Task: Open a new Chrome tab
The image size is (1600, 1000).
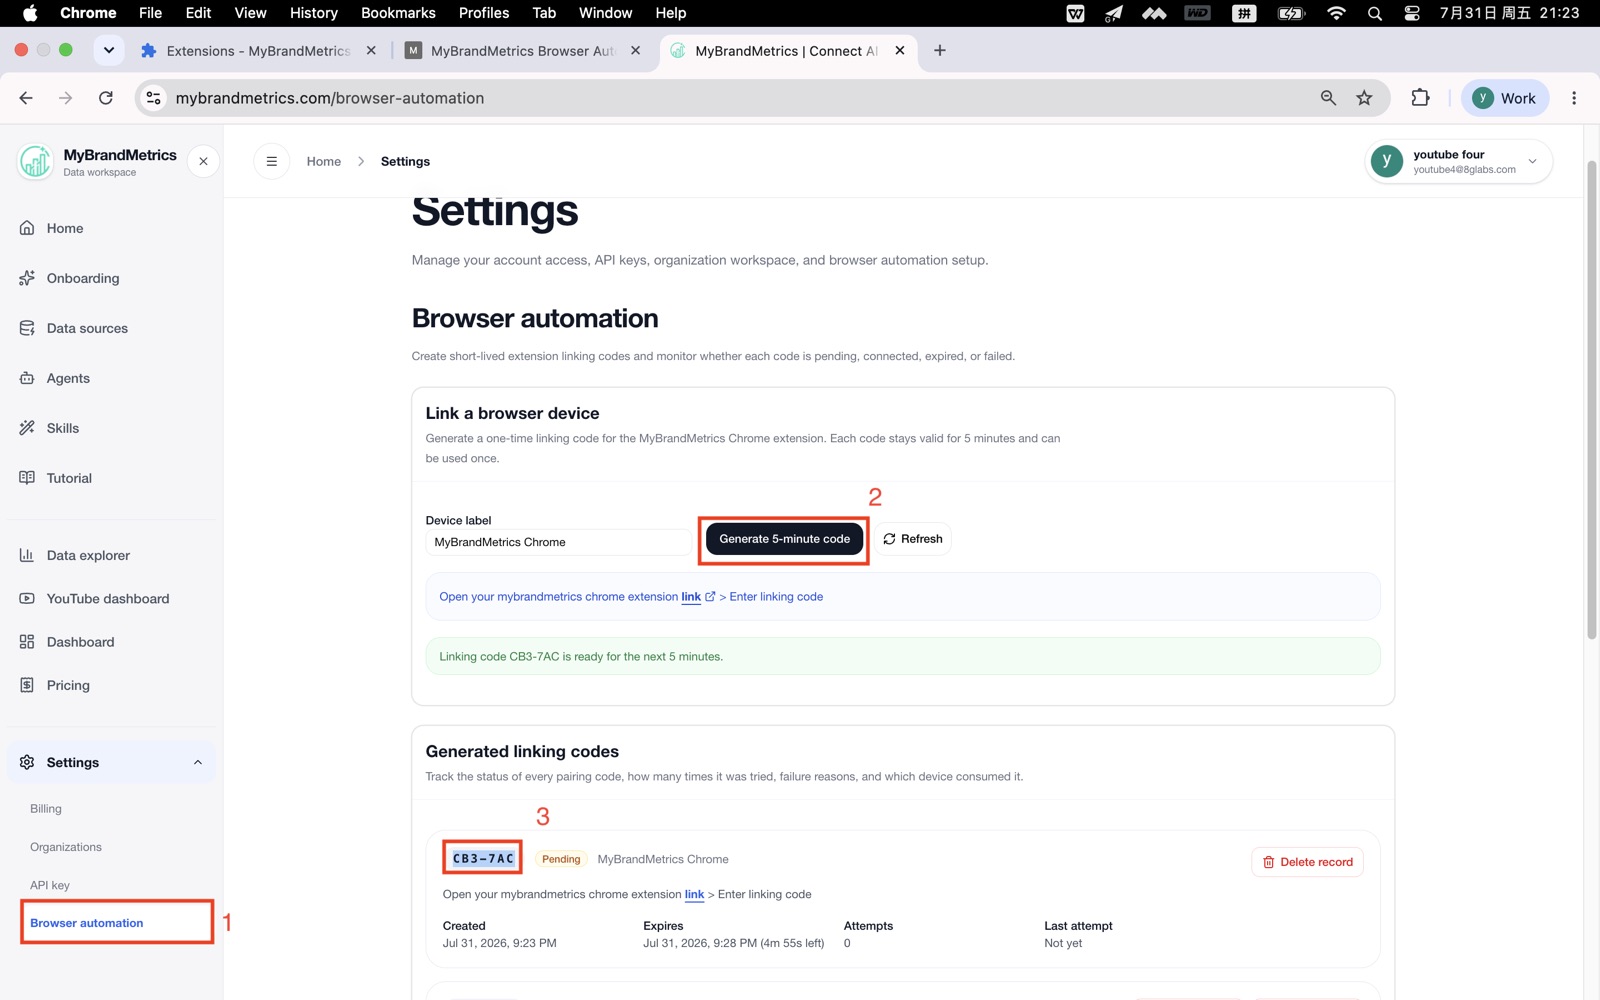Action: pos(940,51)
